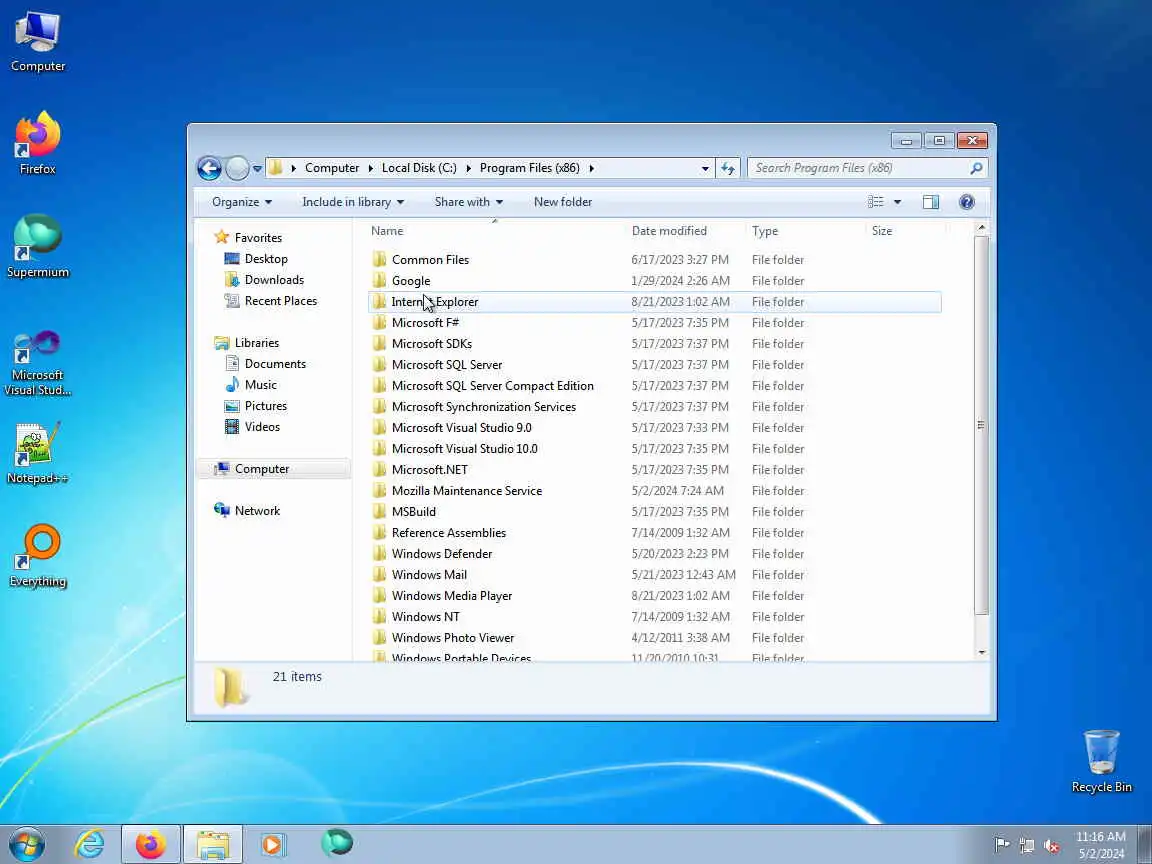Viewport: 1152px width, 864px height.
Task: Click the file list scroll up arrow
Action: 981,228
